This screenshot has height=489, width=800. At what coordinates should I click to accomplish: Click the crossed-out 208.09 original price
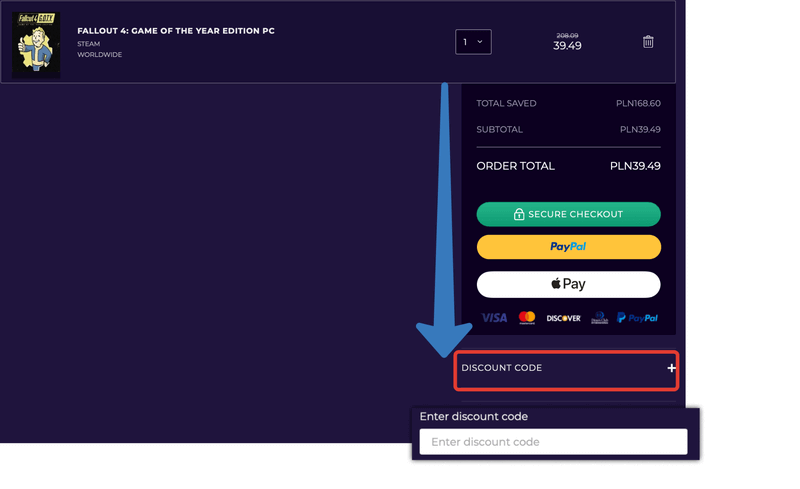point(567,36)
